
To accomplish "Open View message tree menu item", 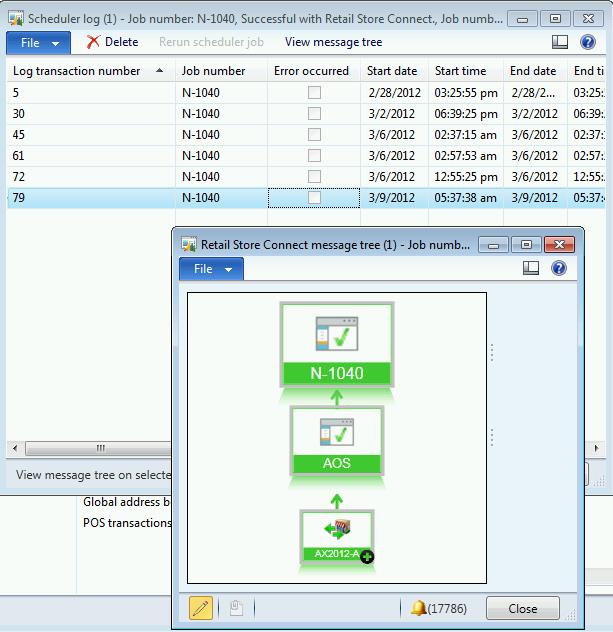I will tap(333, 42).
